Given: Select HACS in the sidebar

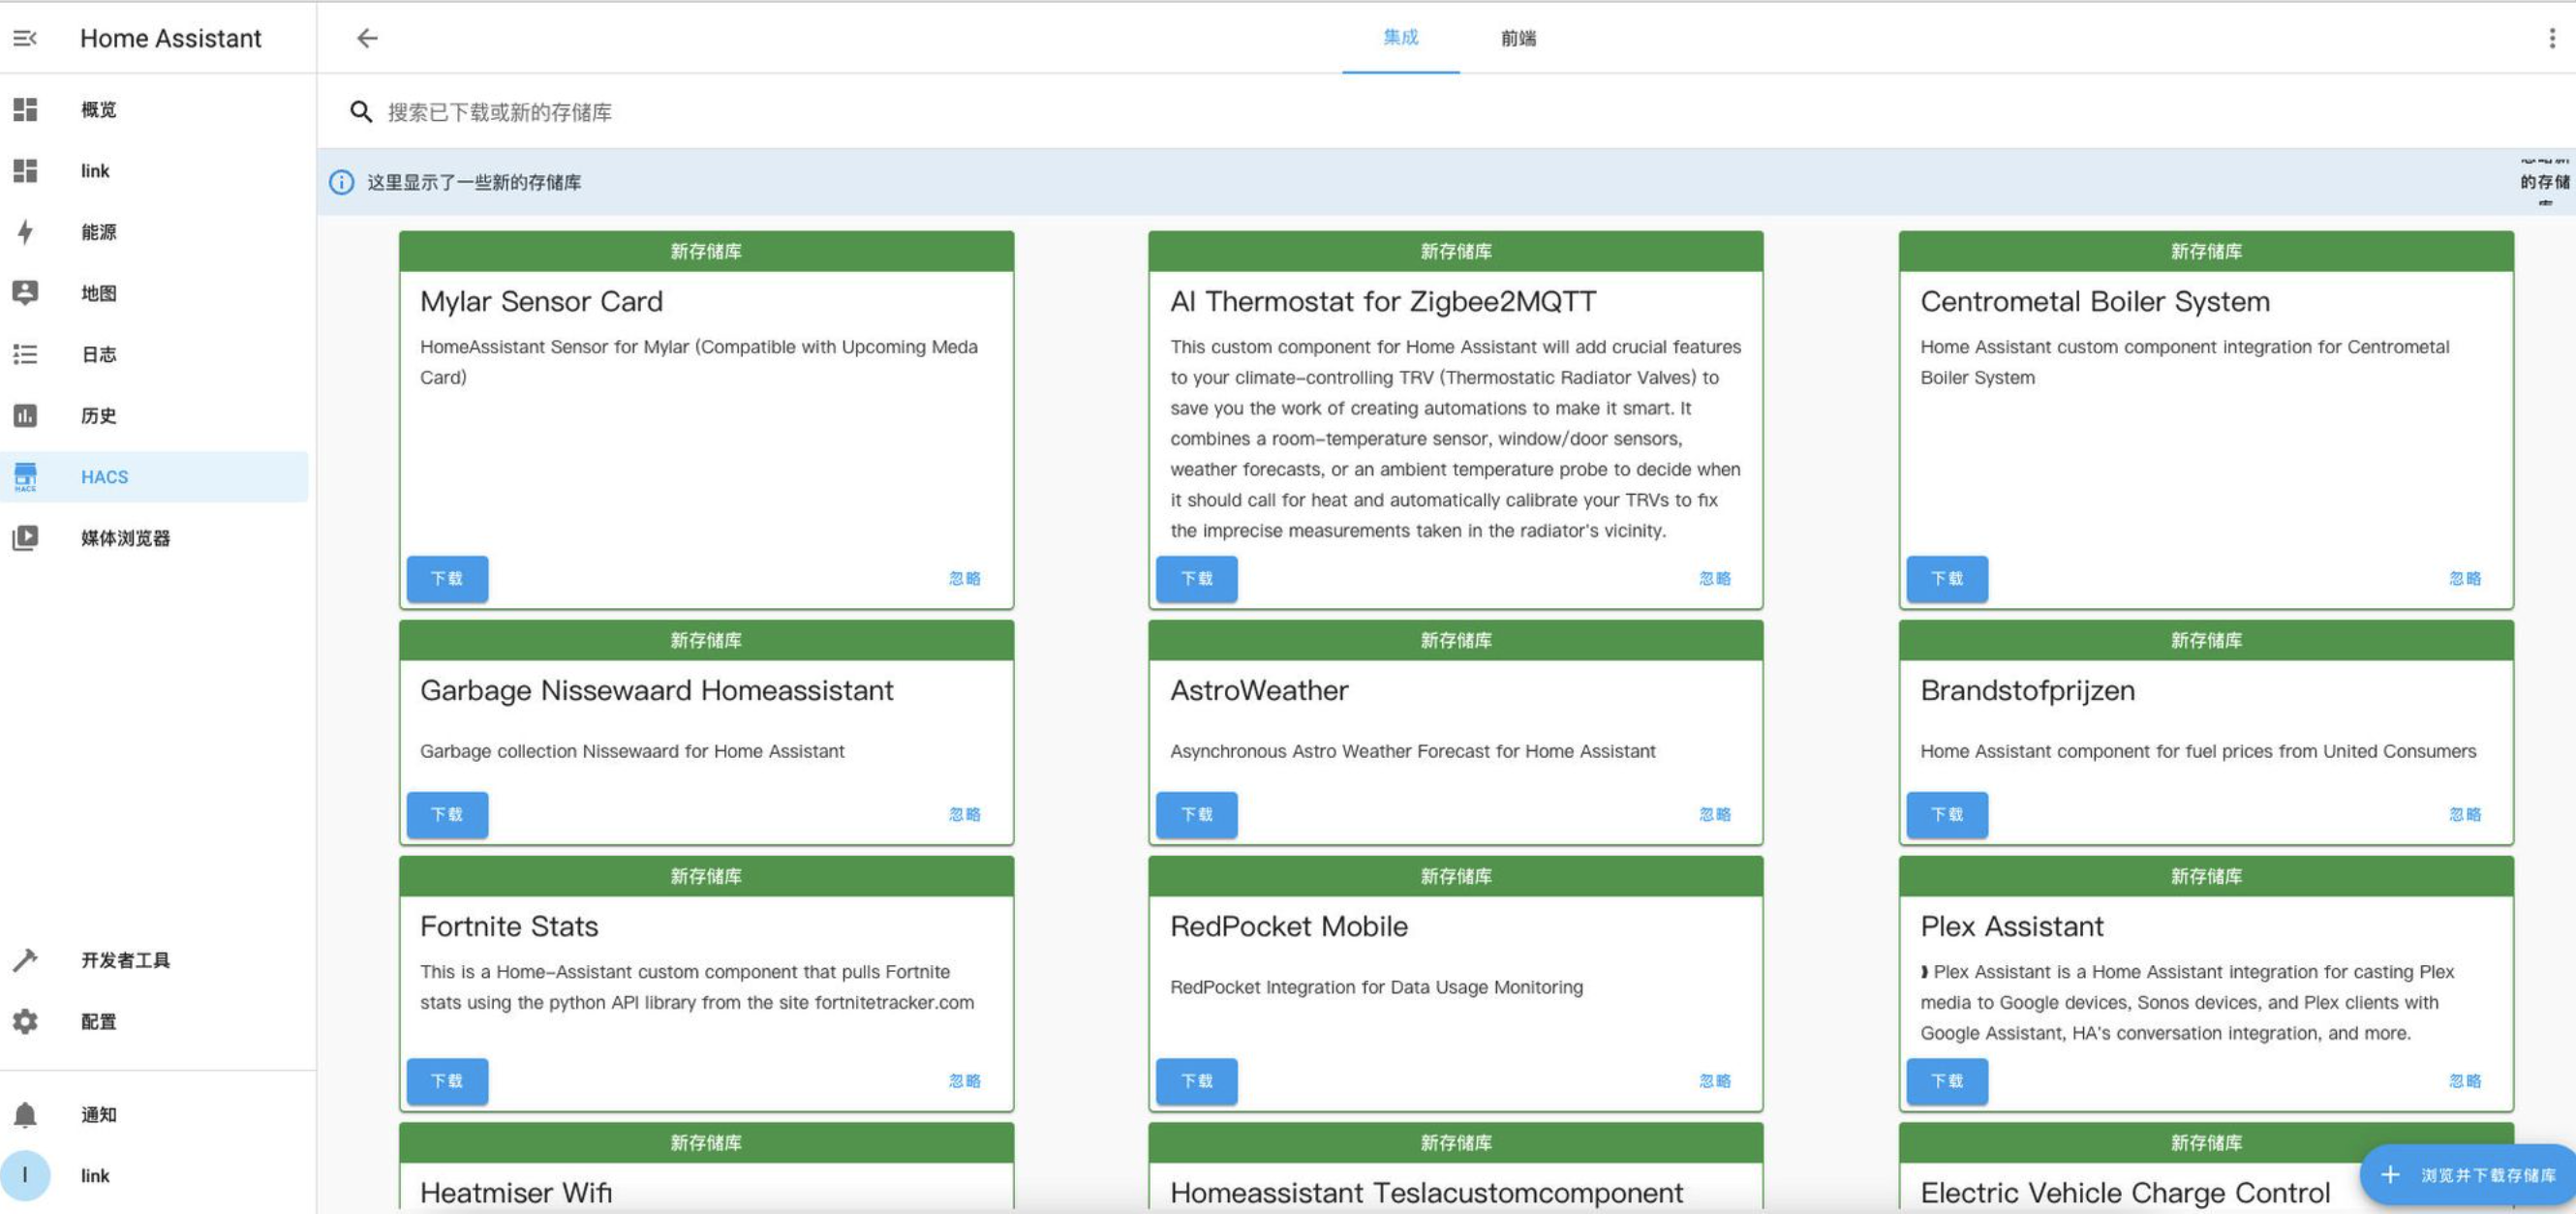Looking at the screenshot, I should coord(154,476).
